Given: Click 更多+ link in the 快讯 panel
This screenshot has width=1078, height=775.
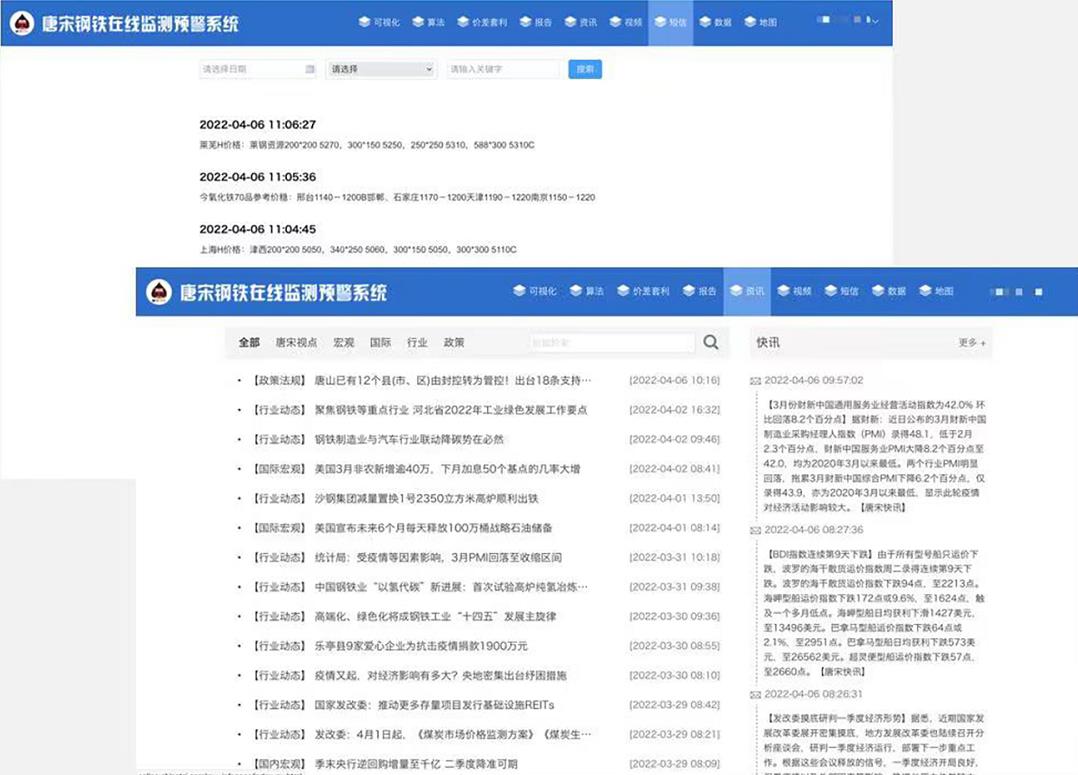Looking at the screenshot, I should click(x=971, y=343).
